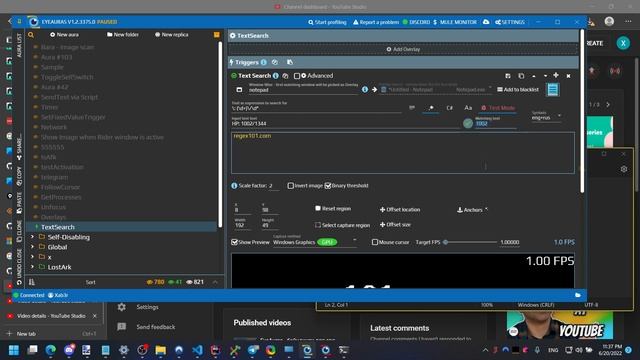Viewport: 640px width, 360px height.
Task: Open Windows Start menu
Action: [13, 350]
